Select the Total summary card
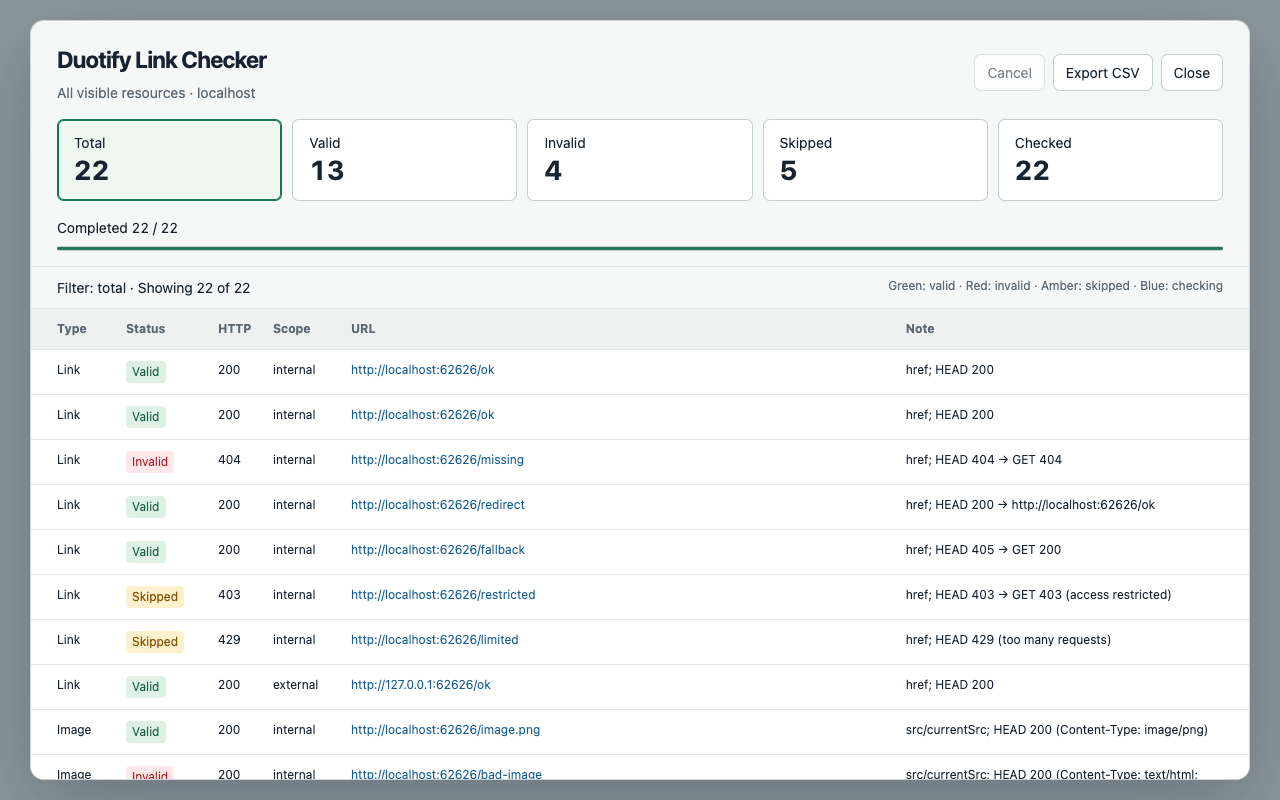This screenshot has height=800, width=1280. tap(169, 160)
